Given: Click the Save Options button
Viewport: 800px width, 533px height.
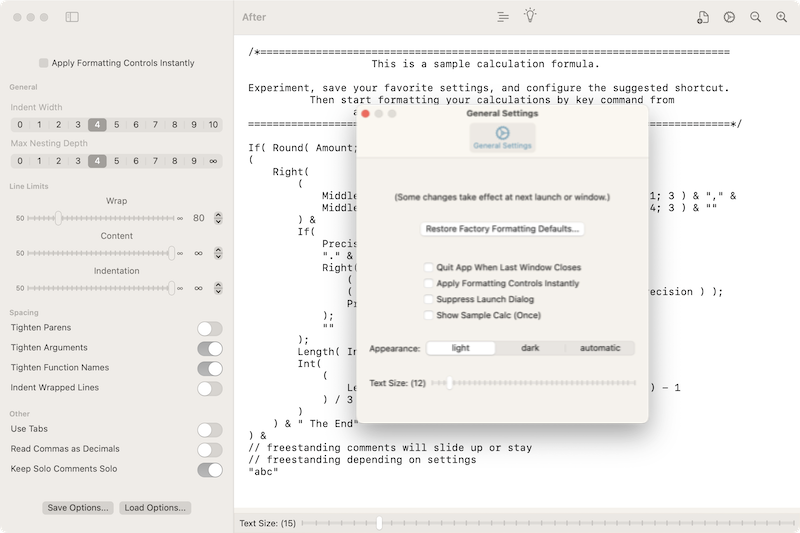Looking at the screenshot, I should coord(78,507).
